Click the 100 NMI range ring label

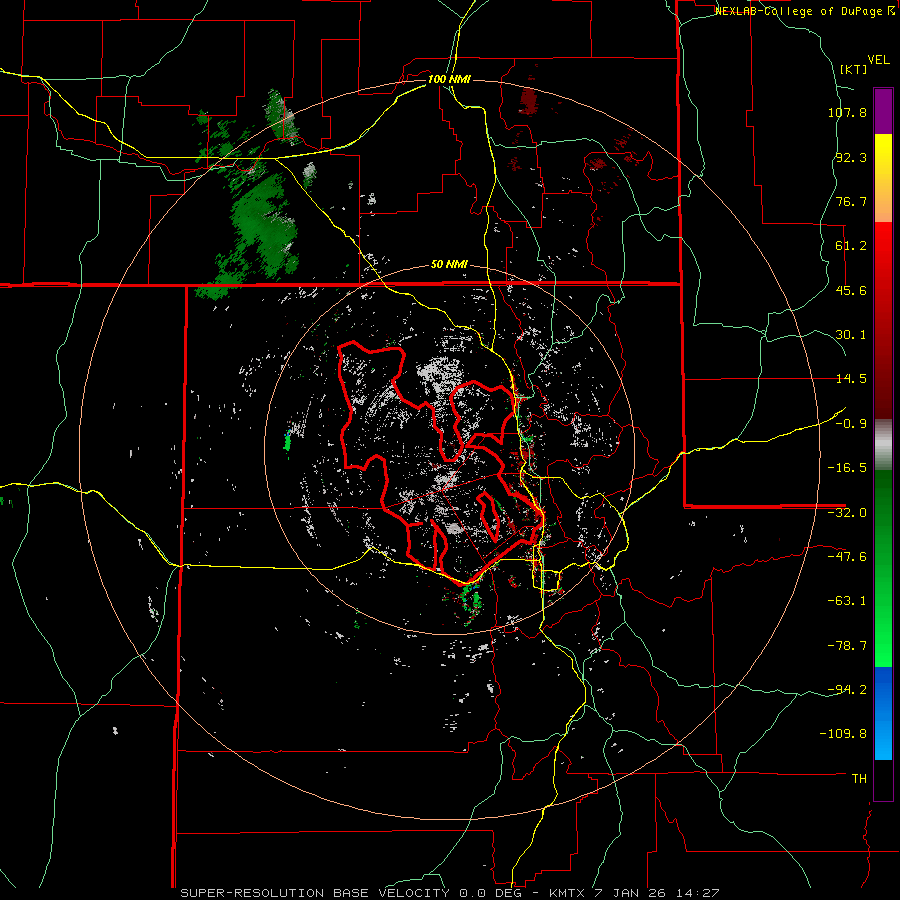point(449,79)
